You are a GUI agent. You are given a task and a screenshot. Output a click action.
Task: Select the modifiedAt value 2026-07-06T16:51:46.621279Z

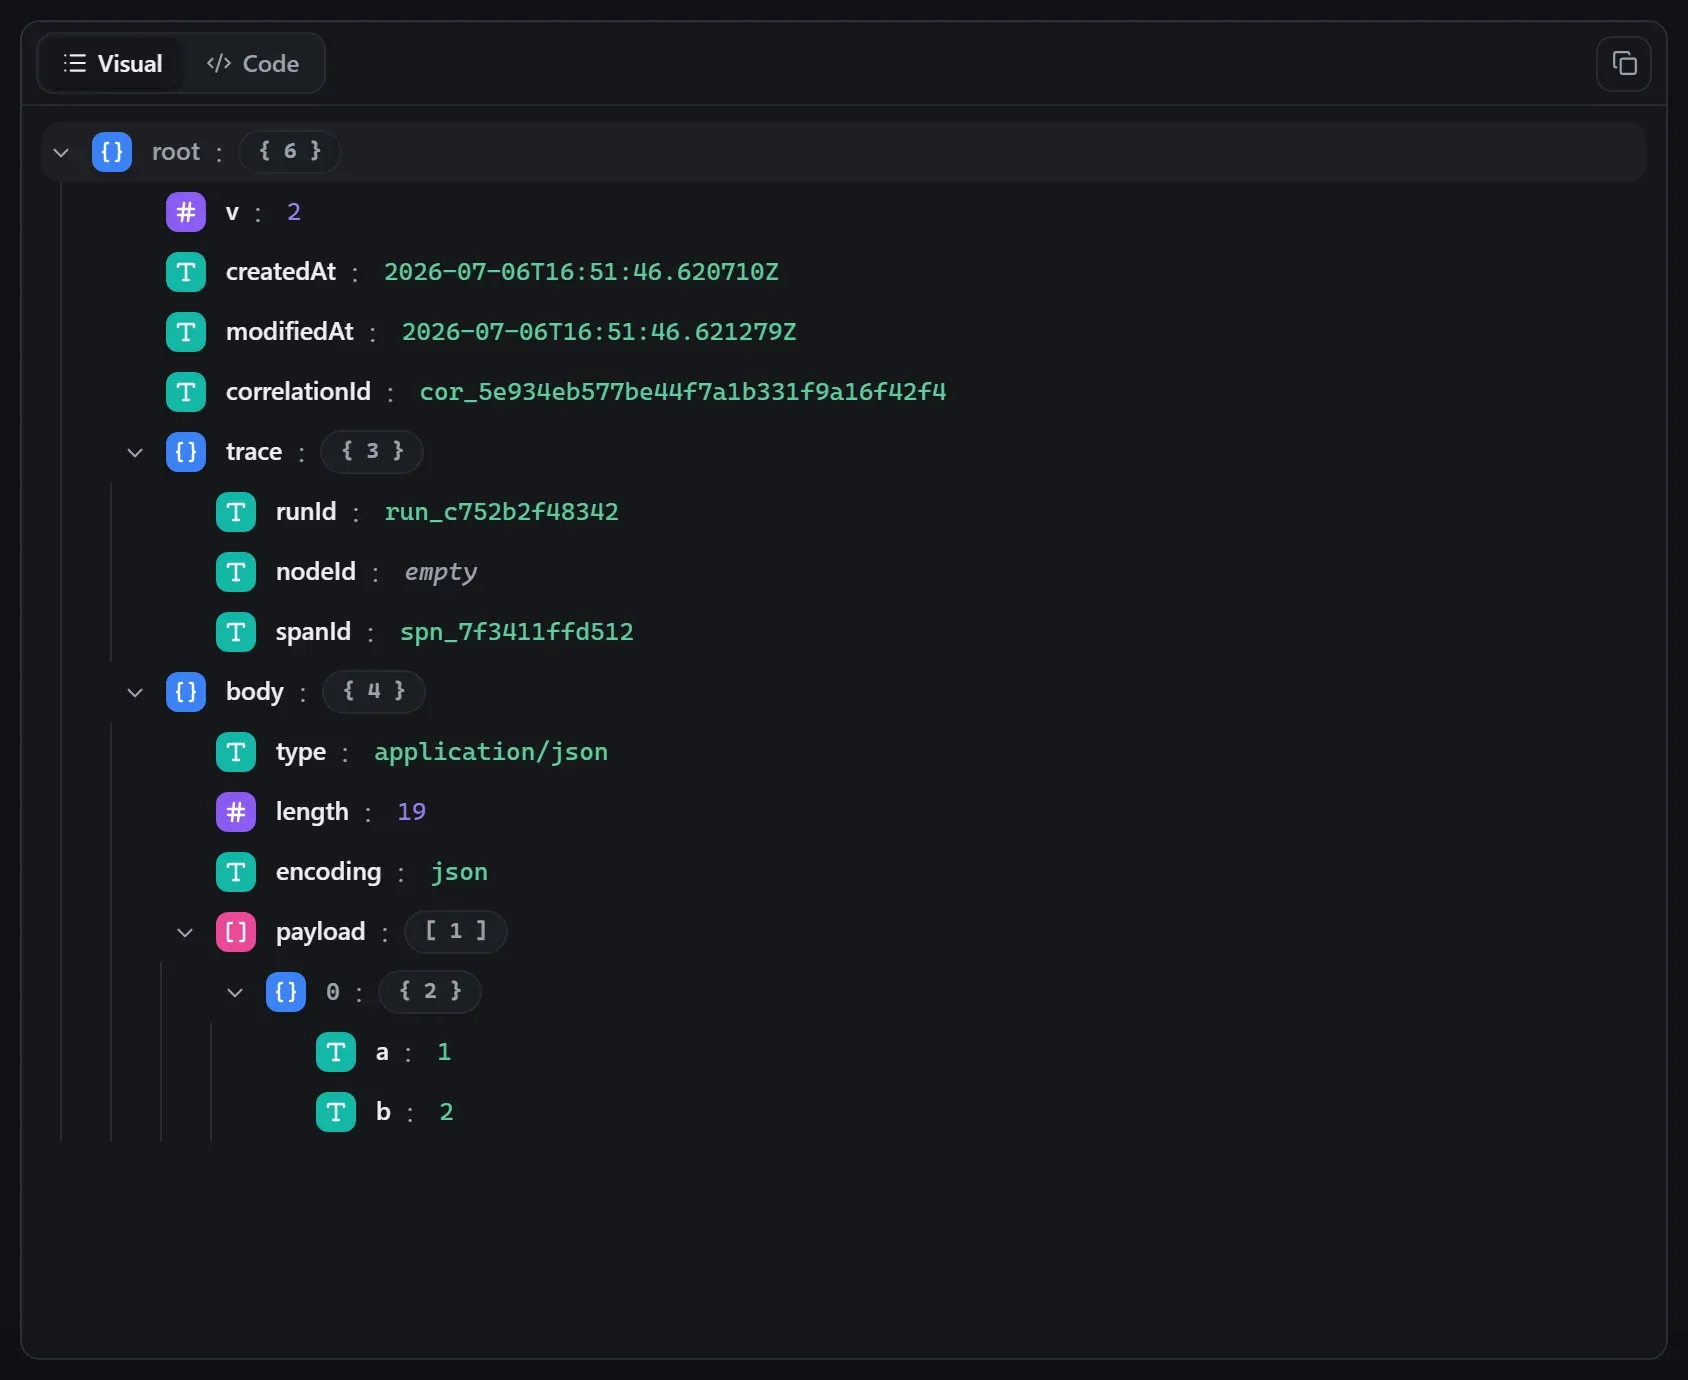599,332
